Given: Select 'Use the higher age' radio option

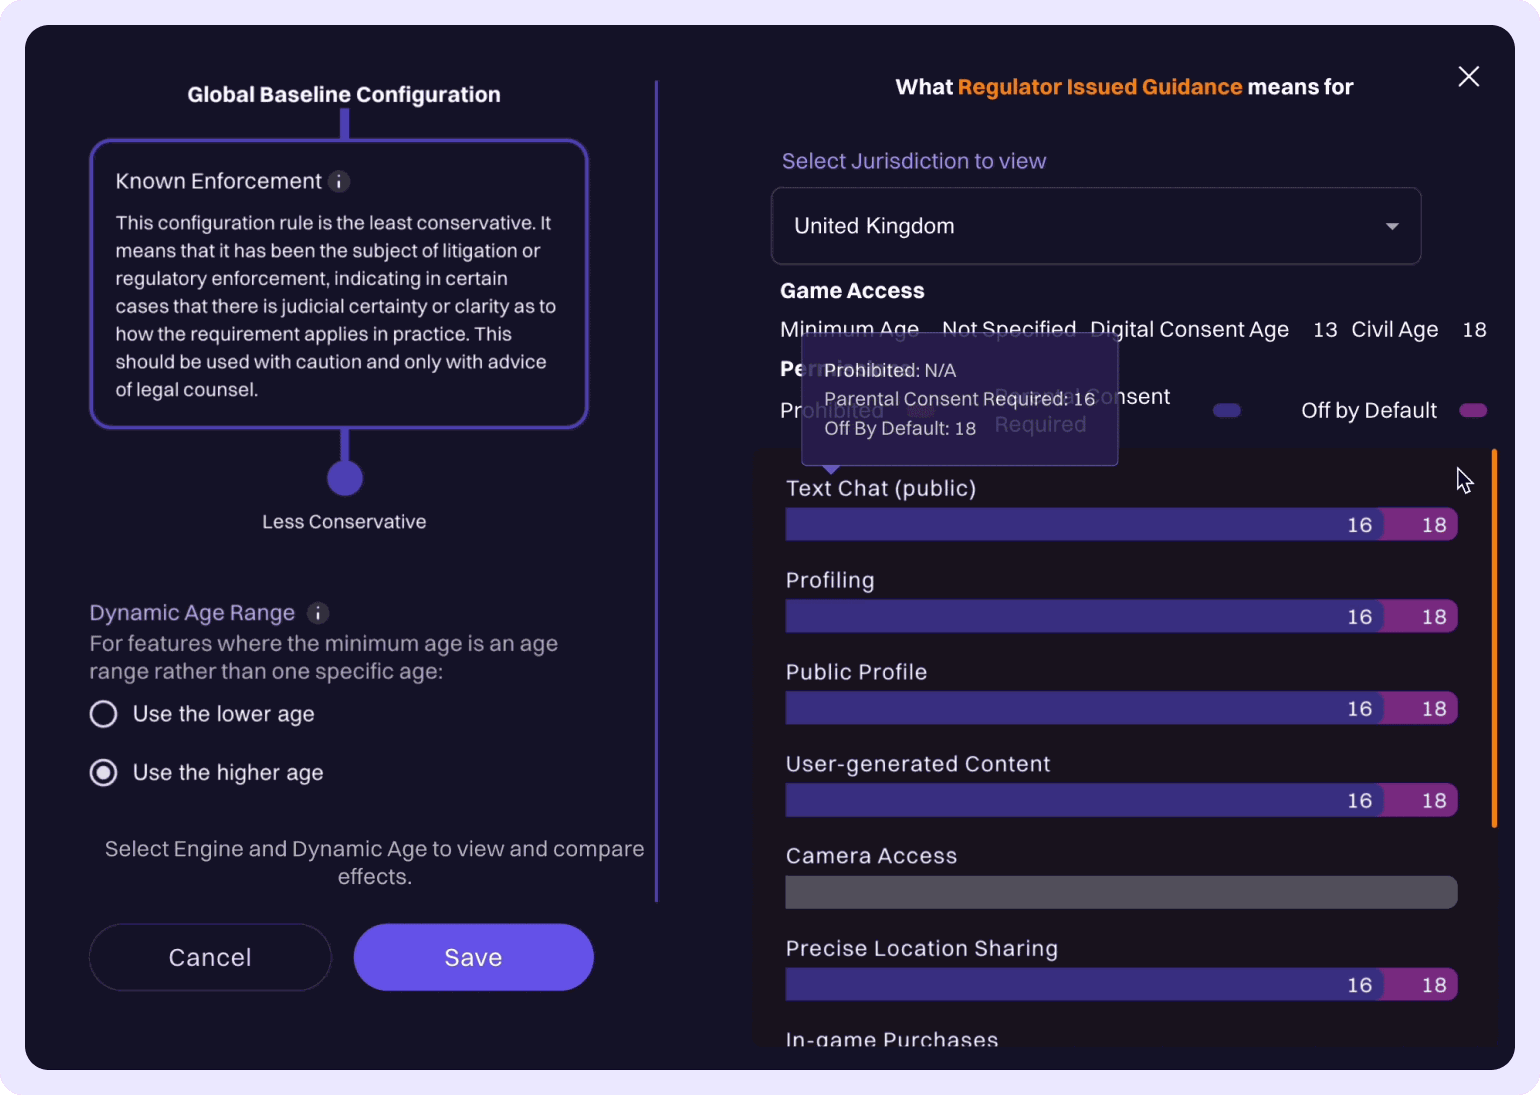Looking at the screenshot, I should (104, 773).
